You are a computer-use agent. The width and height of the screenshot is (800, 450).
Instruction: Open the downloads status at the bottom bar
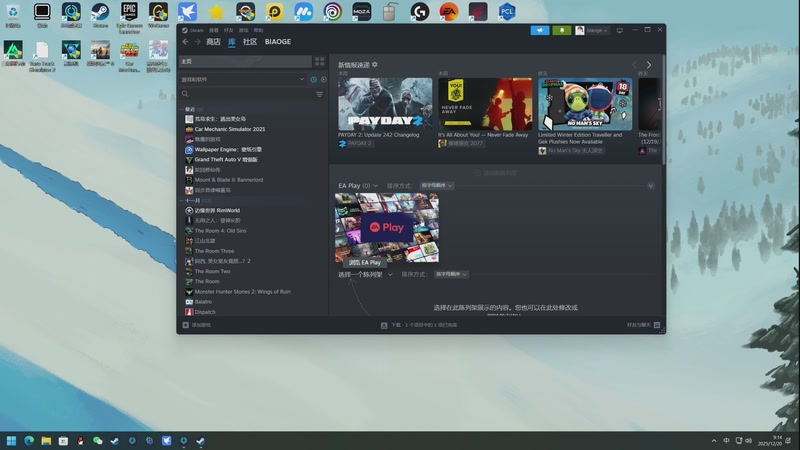[419, 325]
